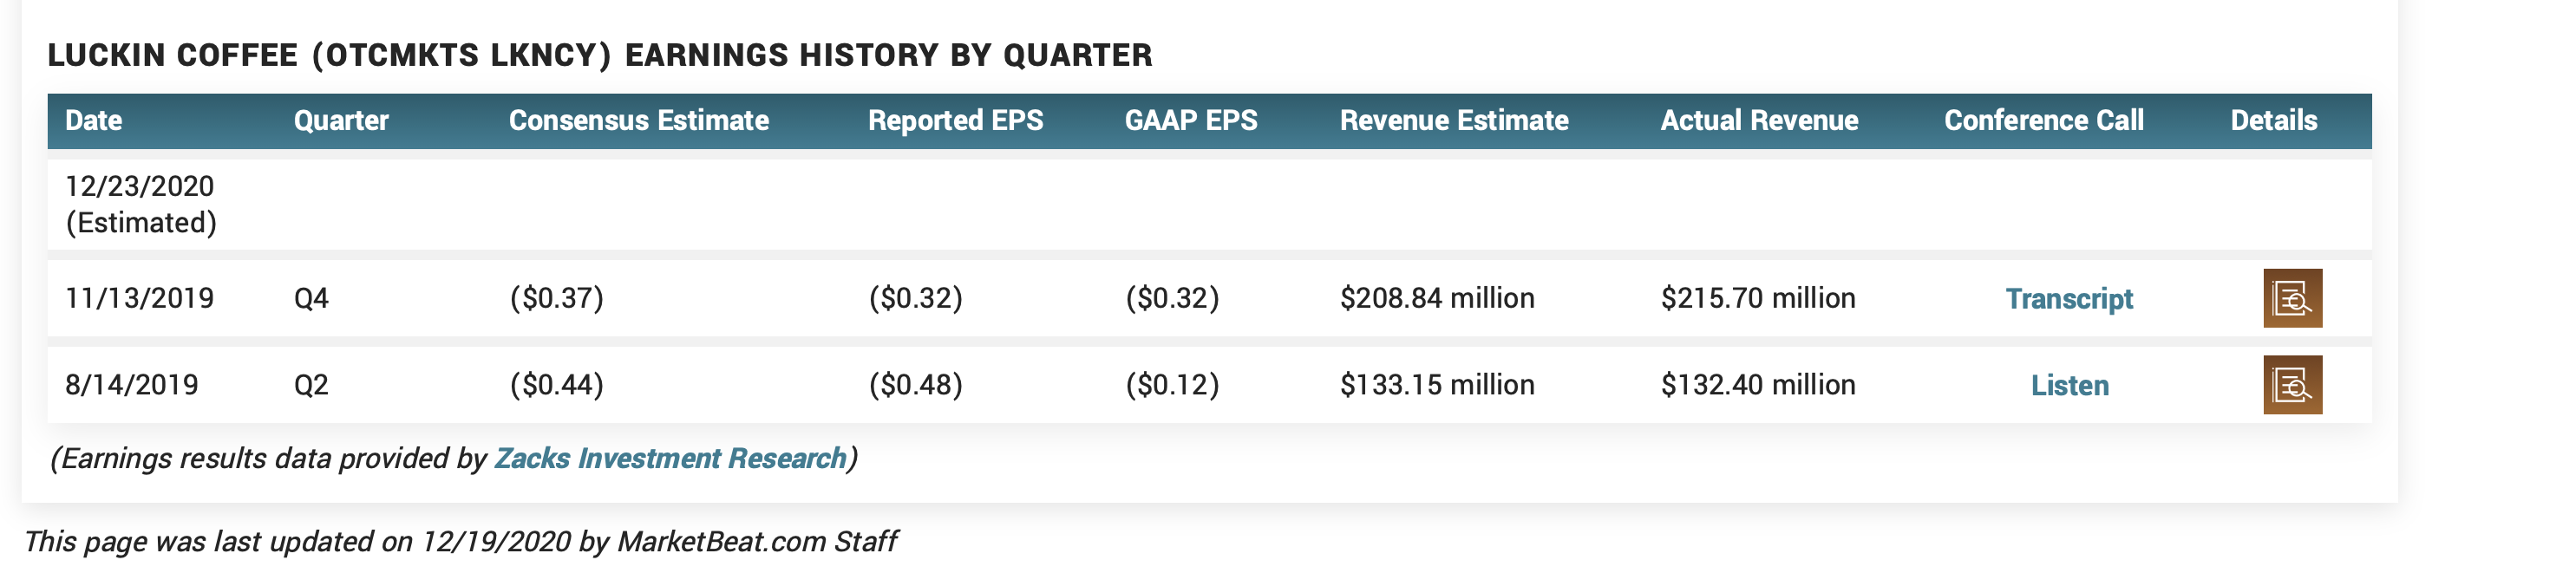Click the $215.70 million actual revenue value
Screen dimensions: 2576x586
tap(1757, 298)
